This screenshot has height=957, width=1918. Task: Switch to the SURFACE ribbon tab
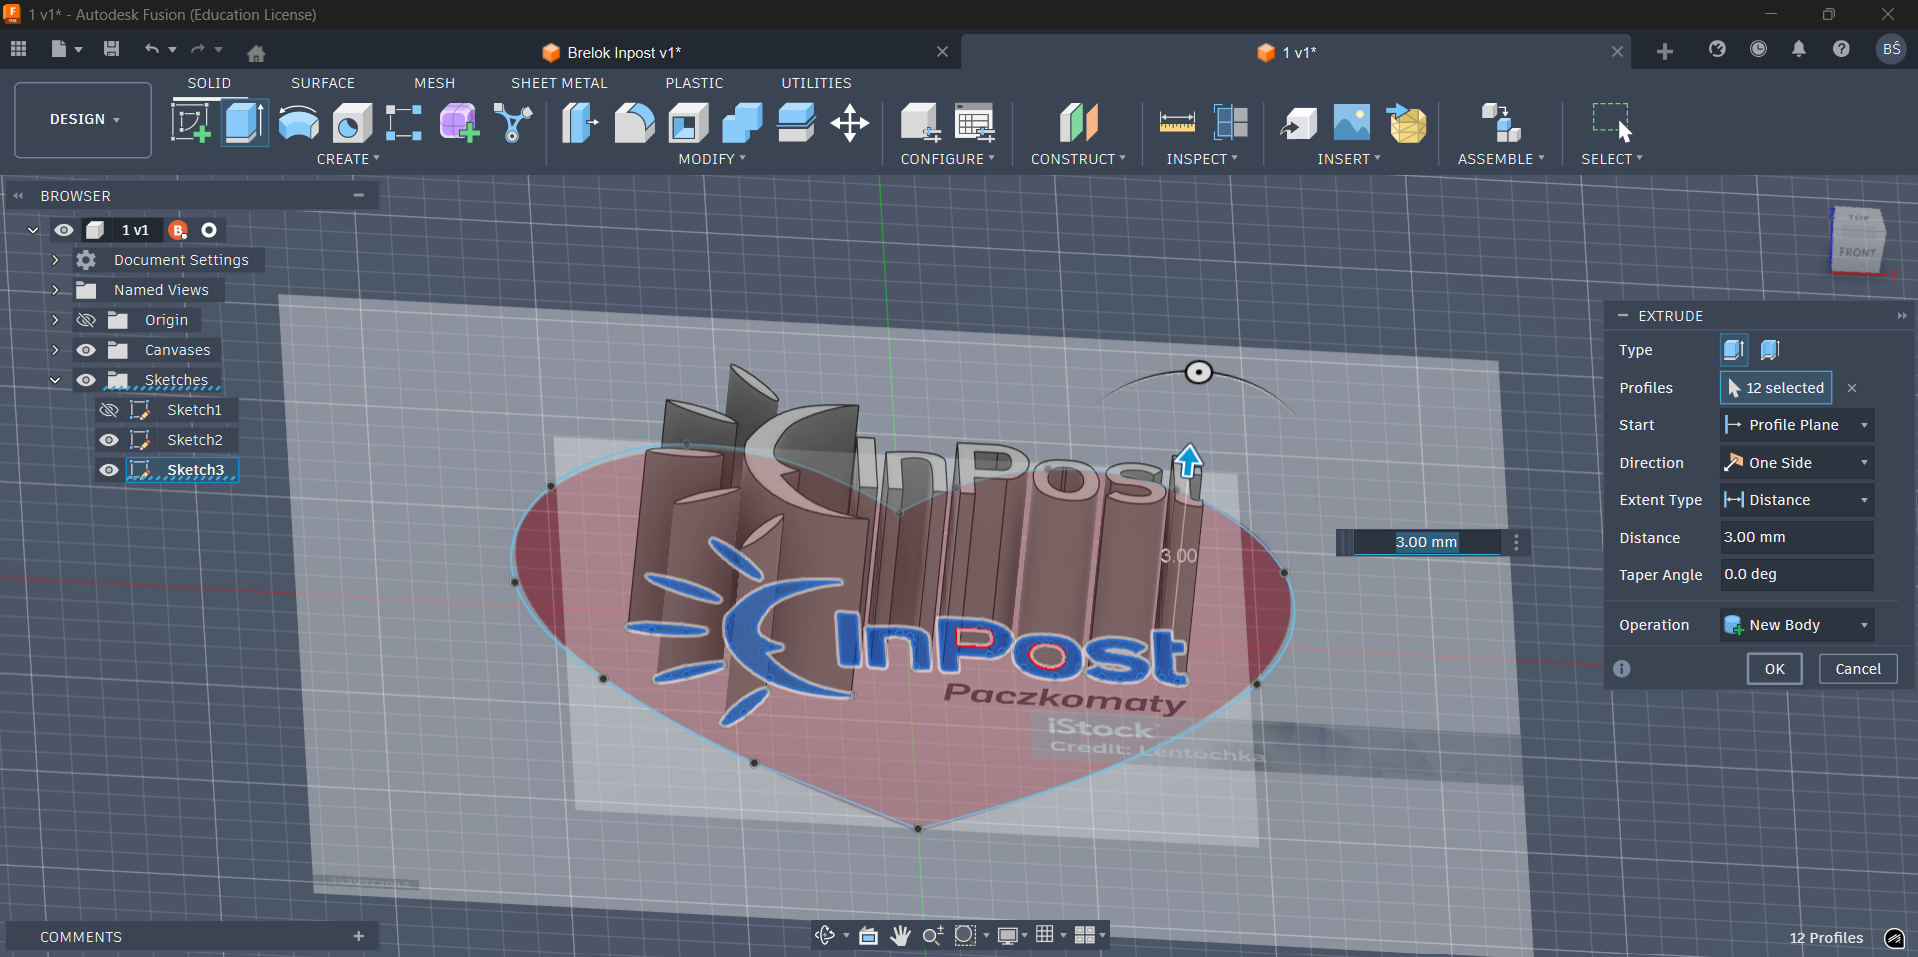point(322,83)
